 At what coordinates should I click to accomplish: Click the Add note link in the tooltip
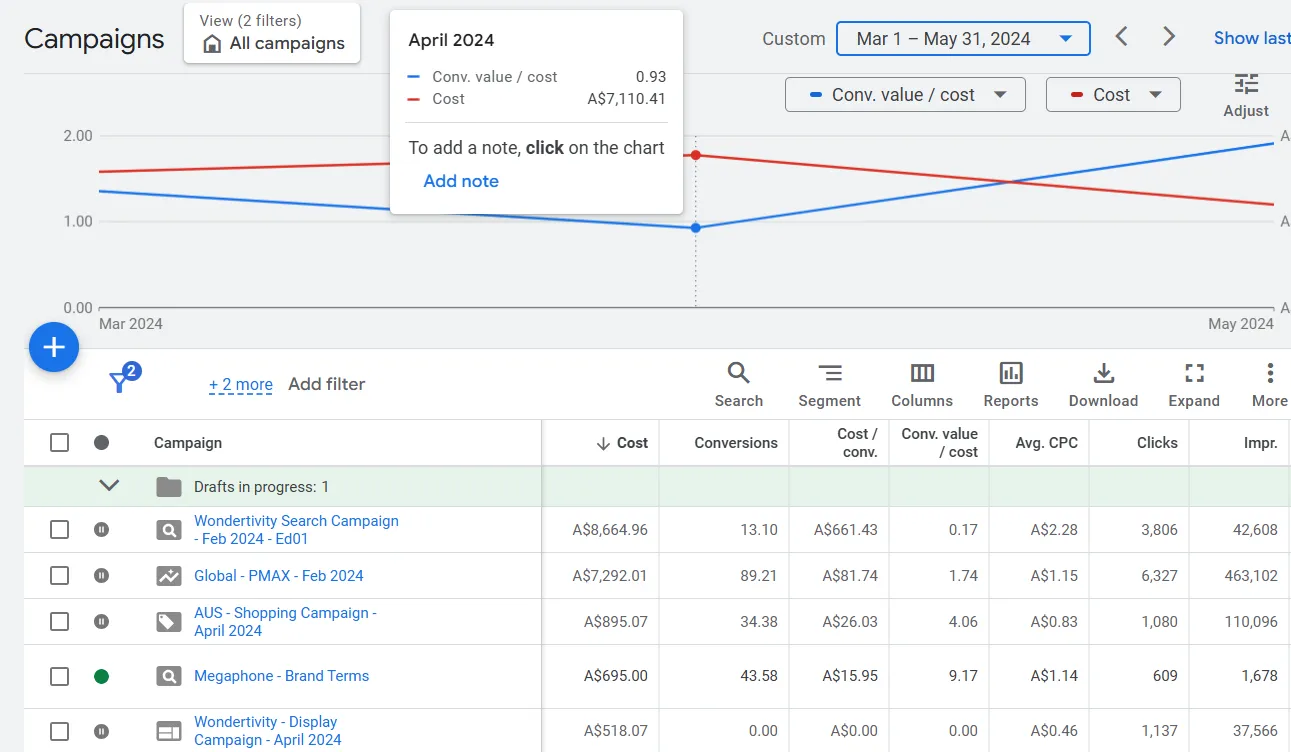click(x=461, y=181)
